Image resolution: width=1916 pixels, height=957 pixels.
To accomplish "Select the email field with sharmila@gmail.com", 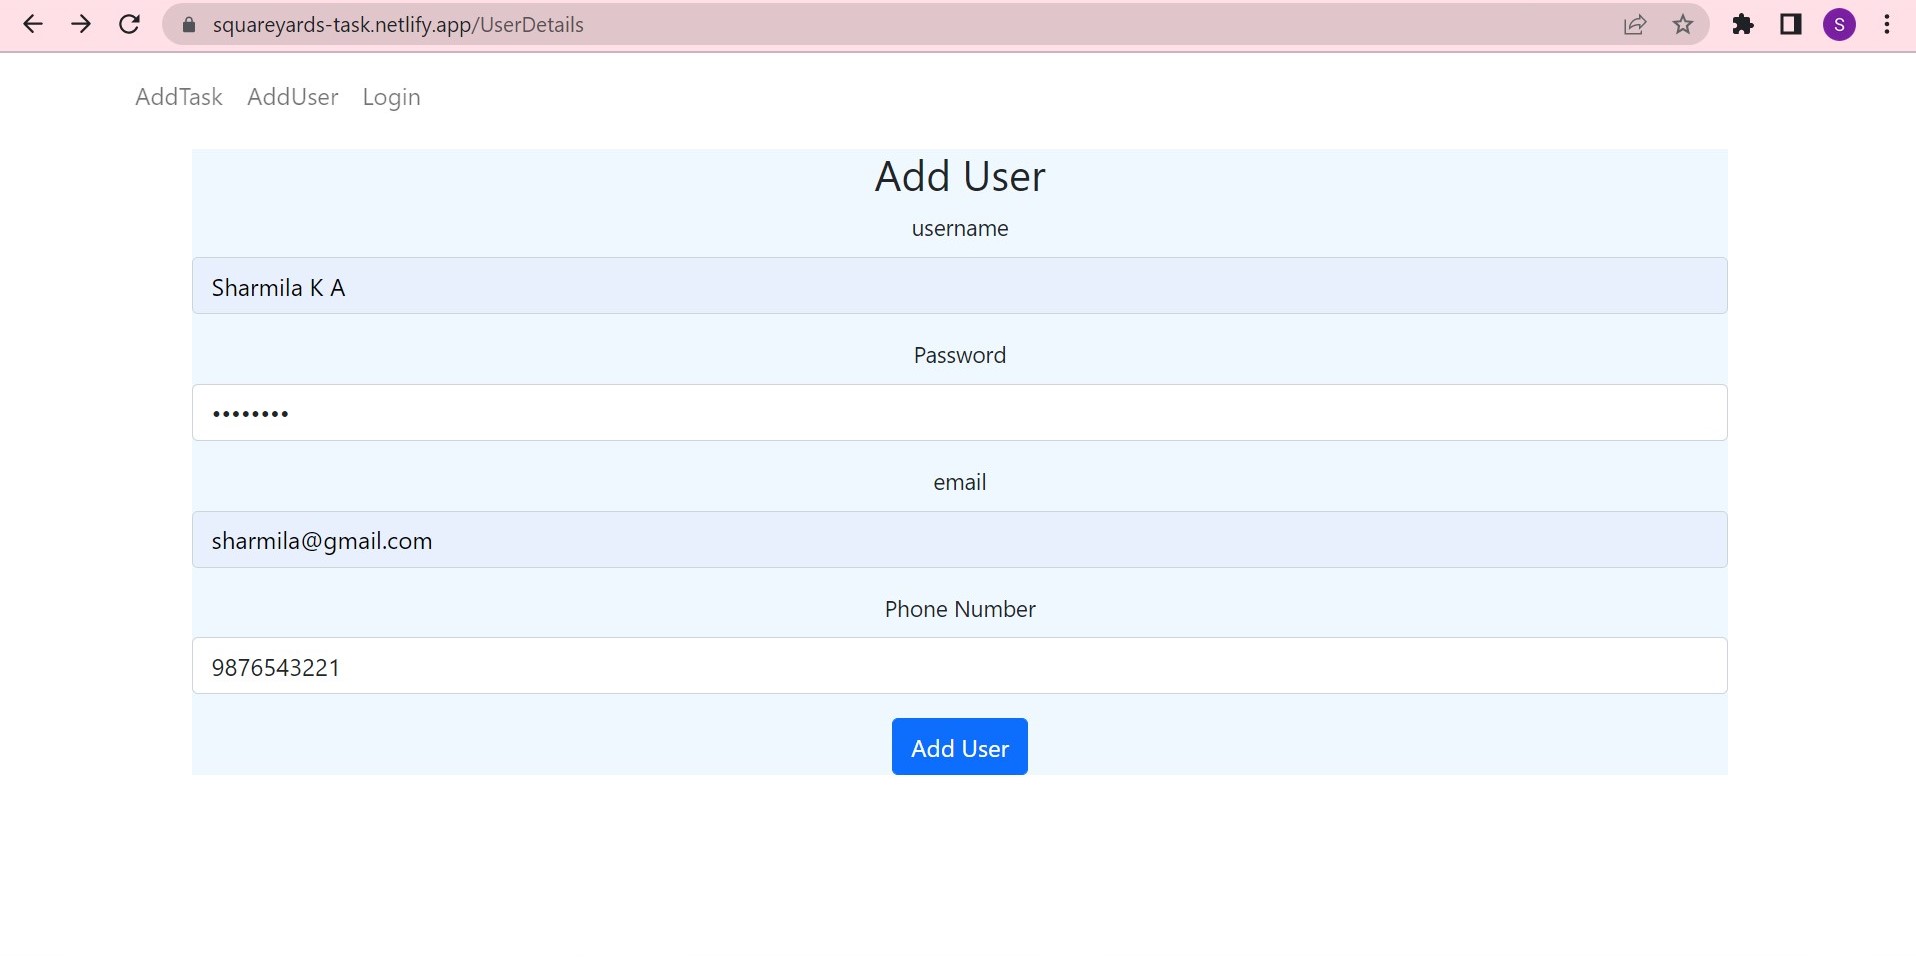I will pyautogui.click(x=959, y=540).
